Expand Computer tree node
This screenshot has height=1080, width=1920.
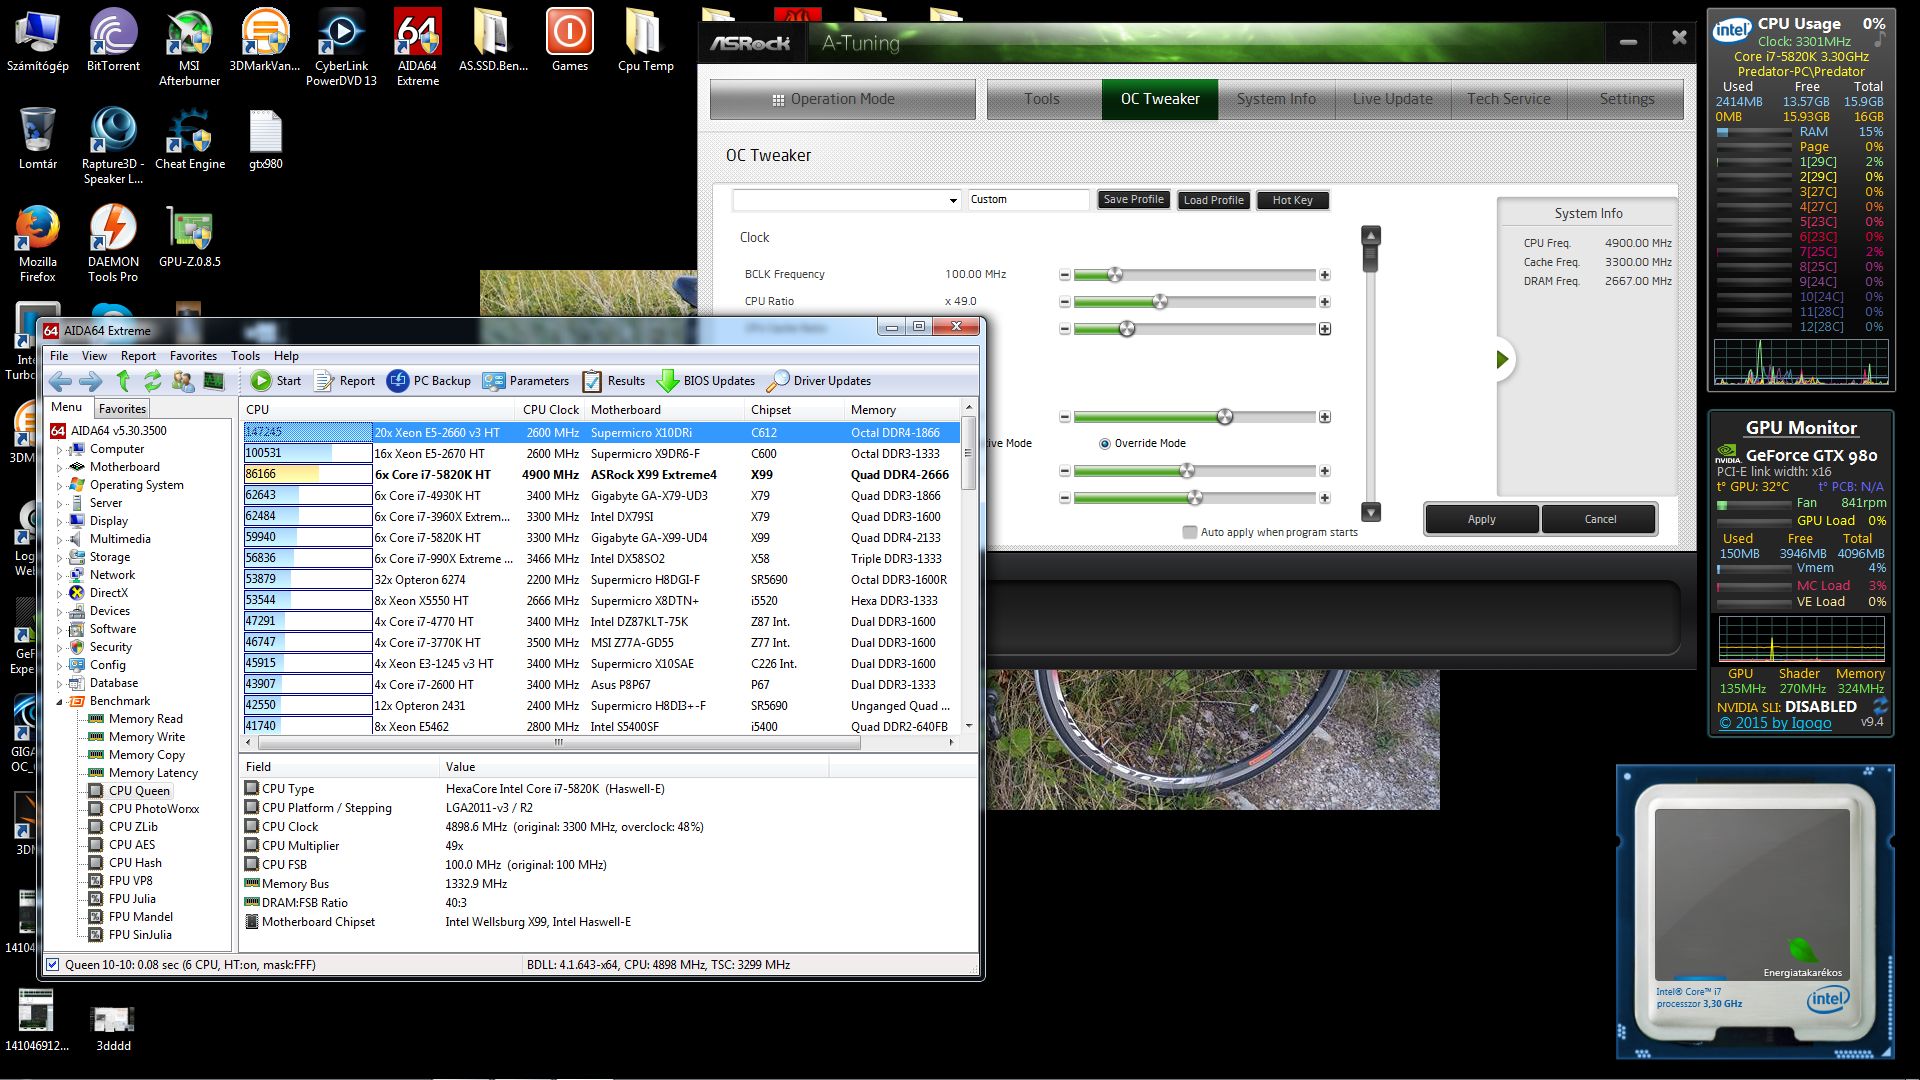coord(59,450)
